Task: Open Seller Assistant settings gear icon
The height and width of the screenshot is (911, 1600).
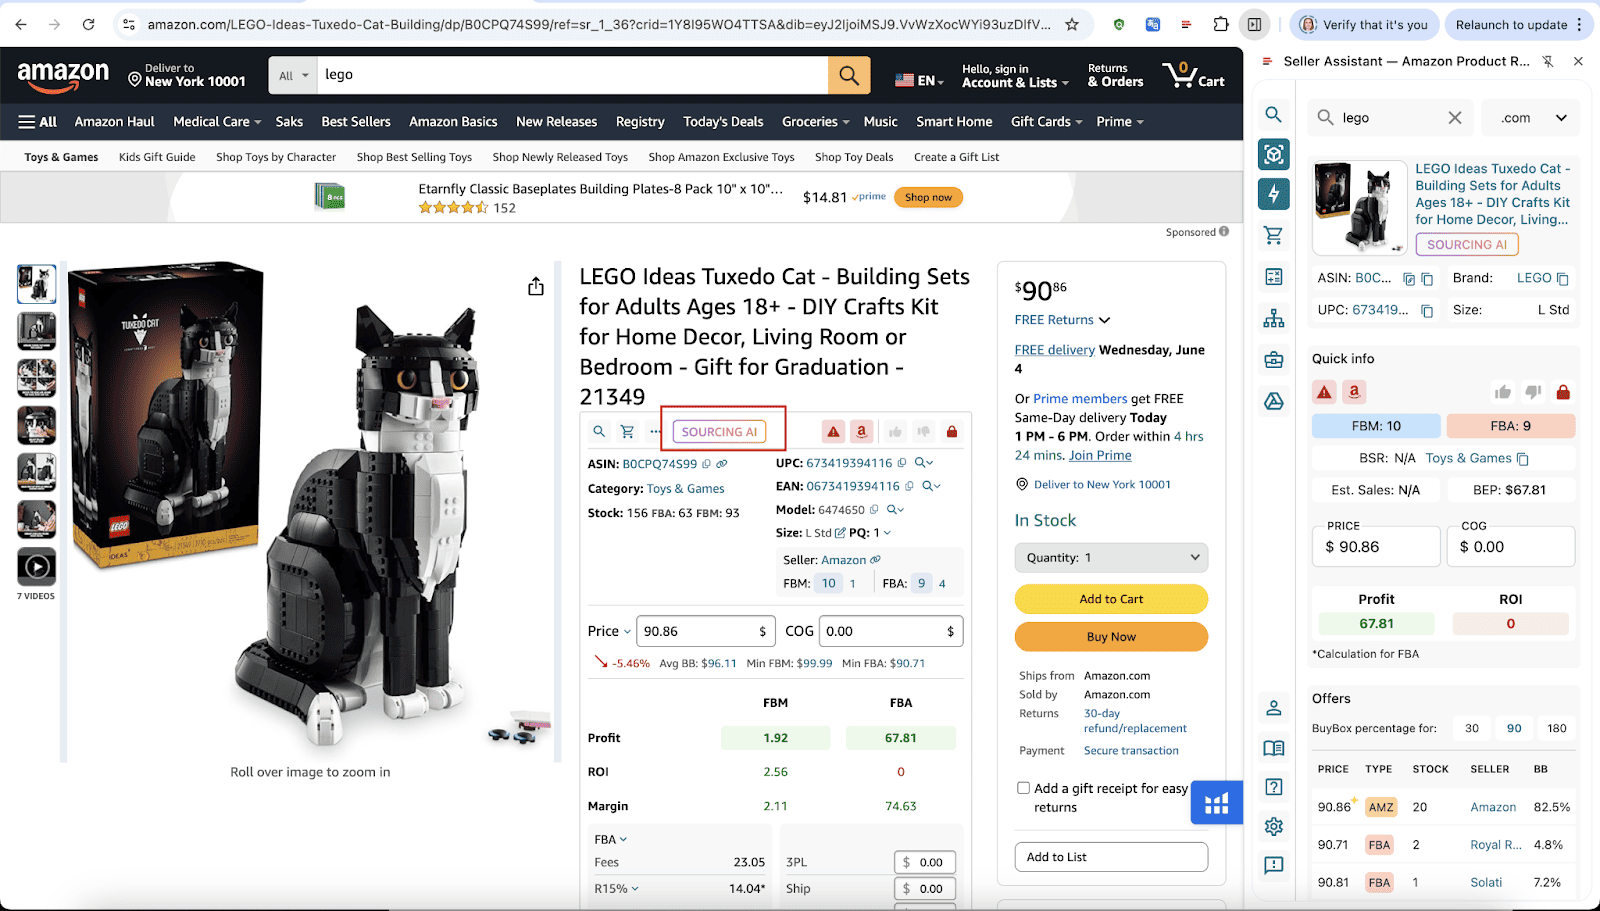Action: (1273, 826)
